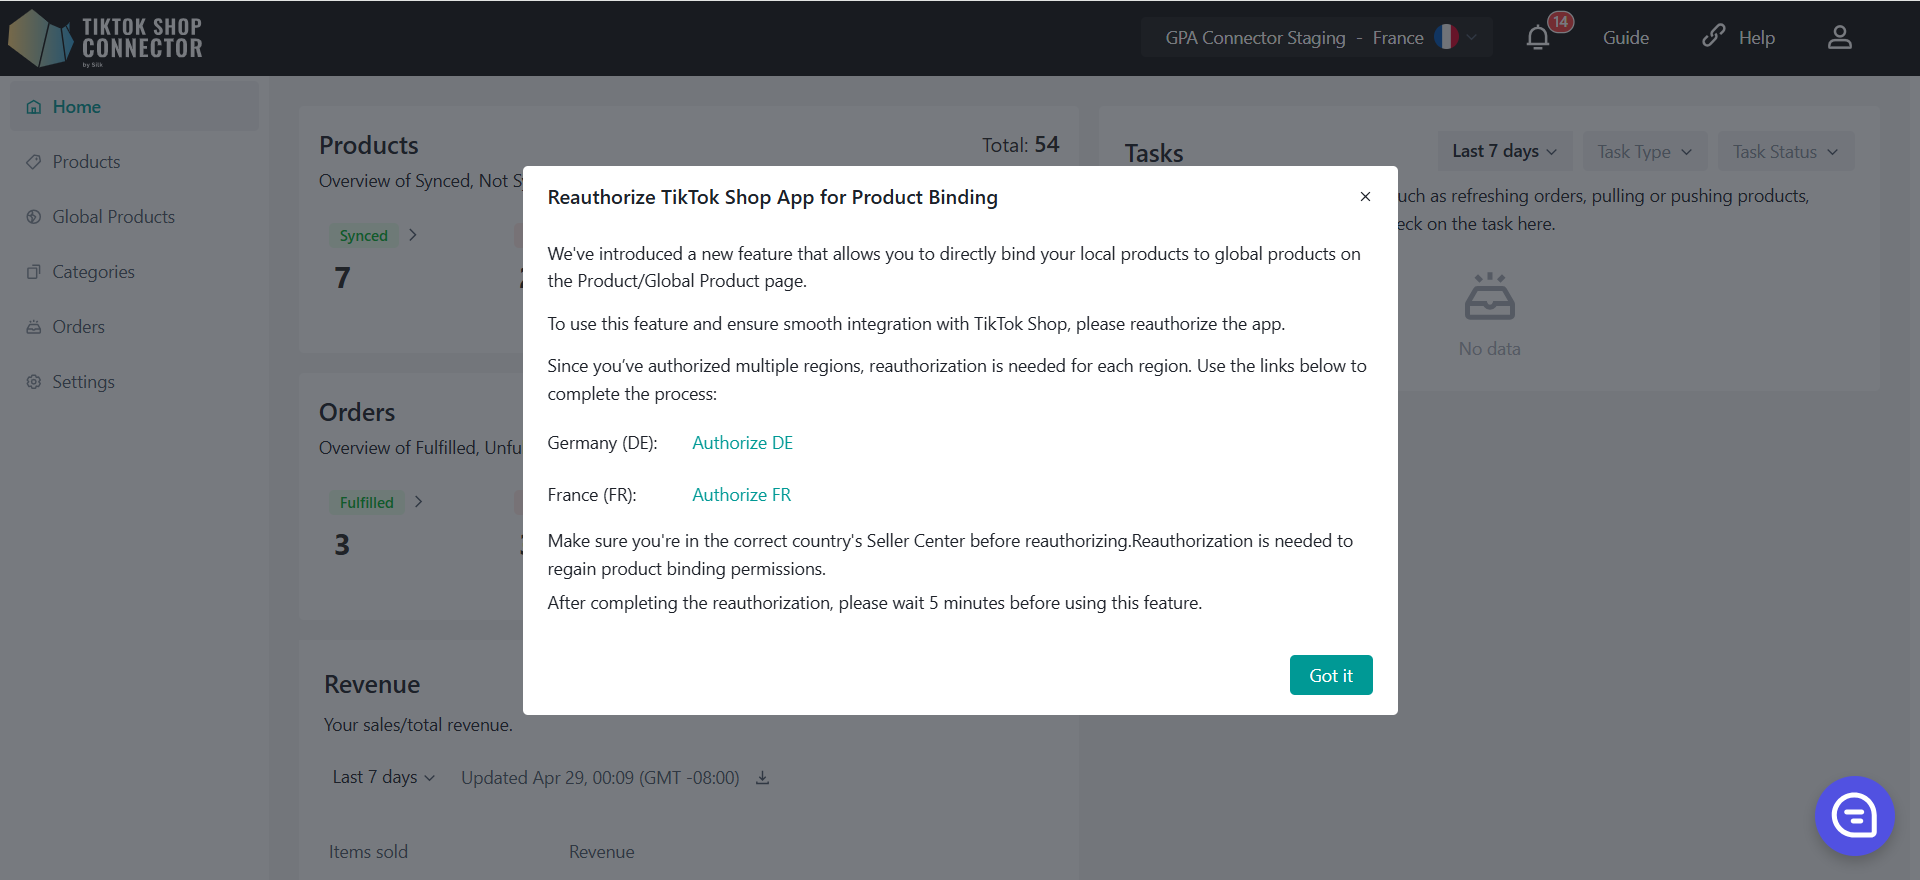Viewport: 1920px width, 880px height.
Task: Click the France flag icon
Action: click(1445, 37)
